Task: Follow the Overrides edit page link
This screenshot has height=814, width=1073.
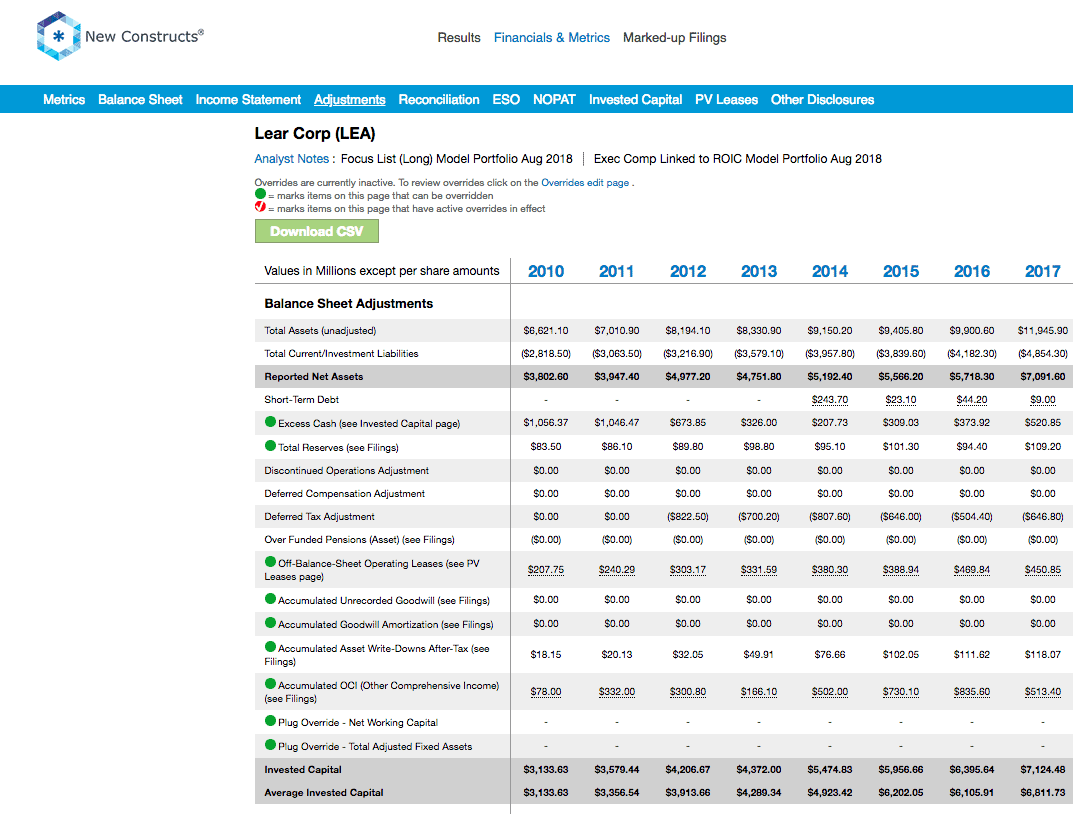Action: coord(585,183)
